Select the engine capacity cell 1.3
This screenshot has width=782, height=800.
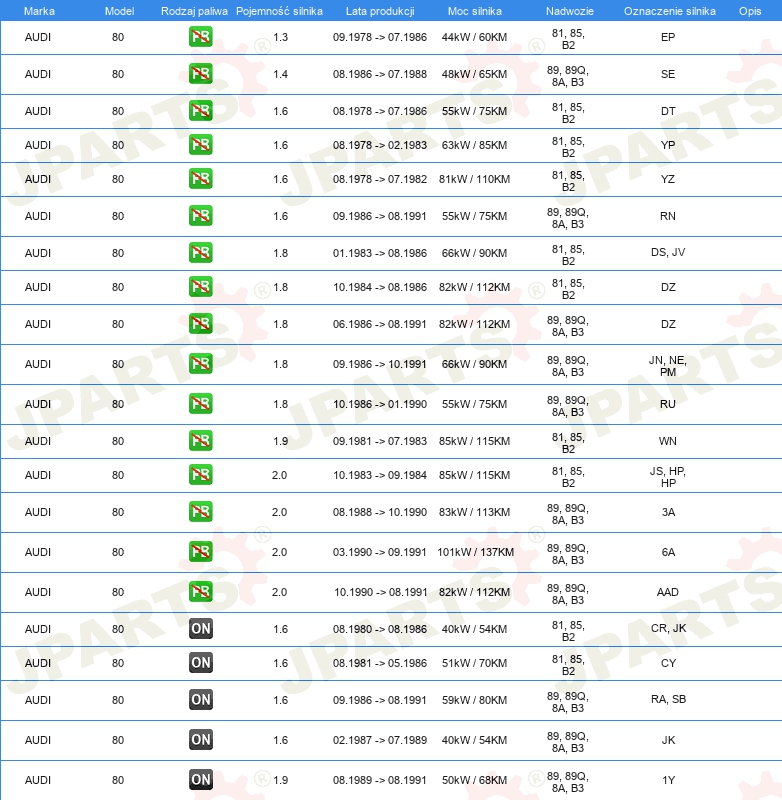tap(281, 37)
